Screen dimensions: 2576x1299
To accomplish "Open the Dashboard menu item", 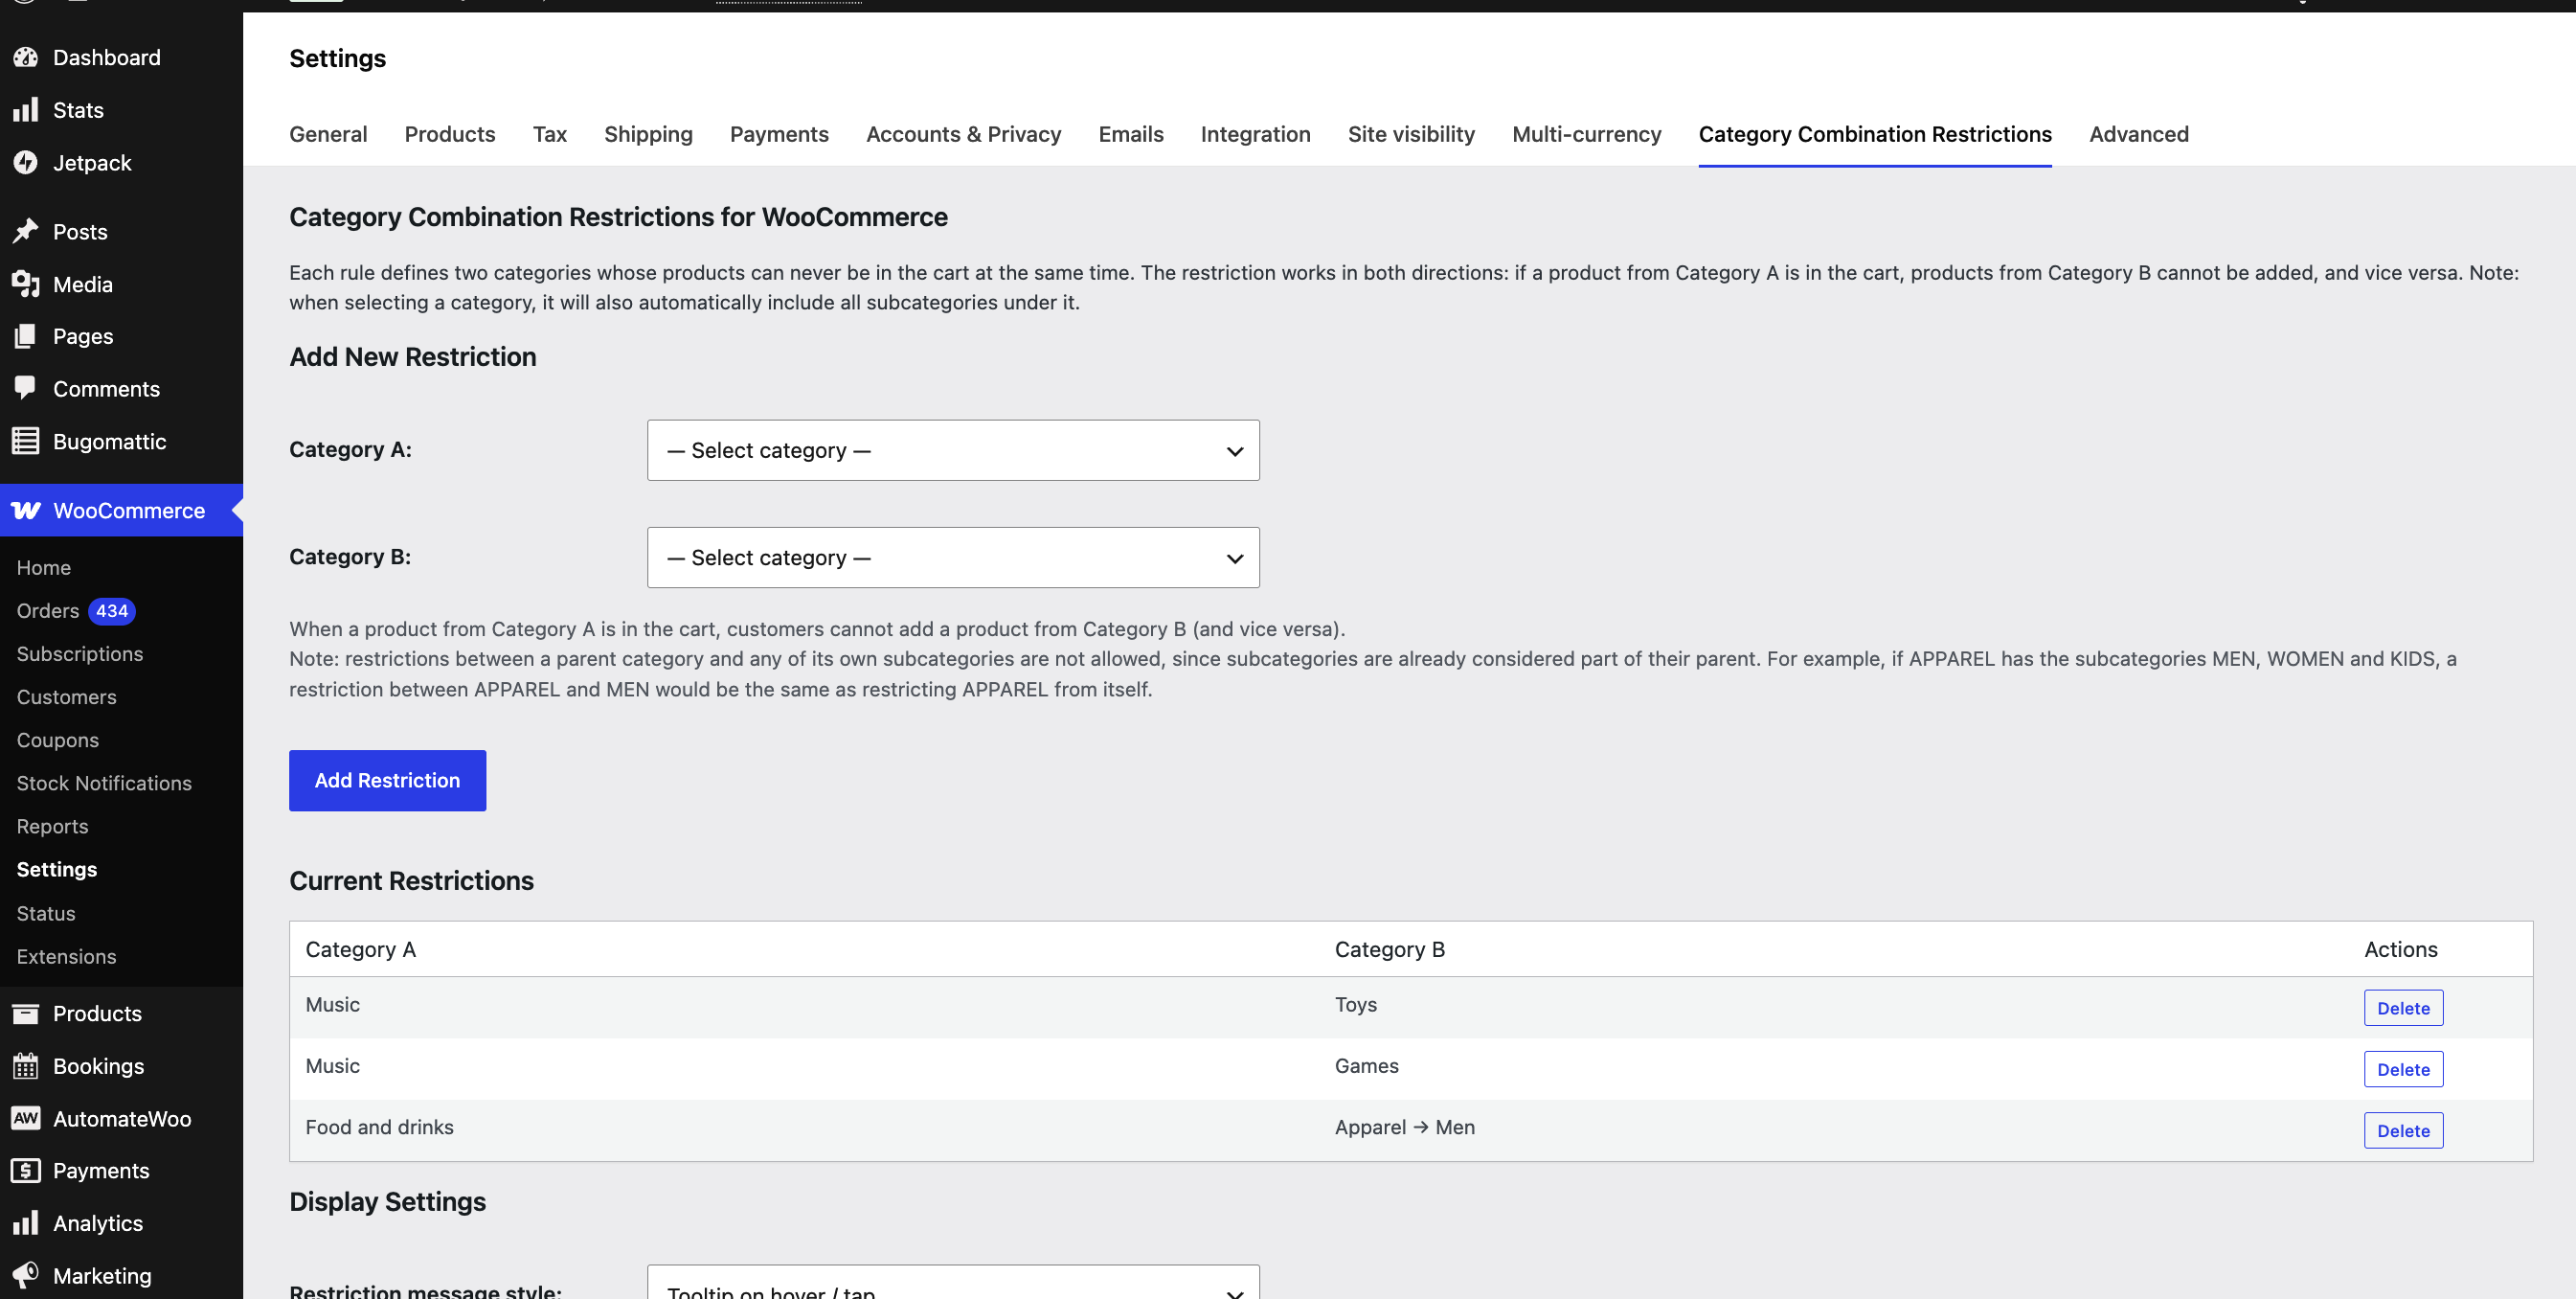I will pyautogui.click(x=121, y=58).
